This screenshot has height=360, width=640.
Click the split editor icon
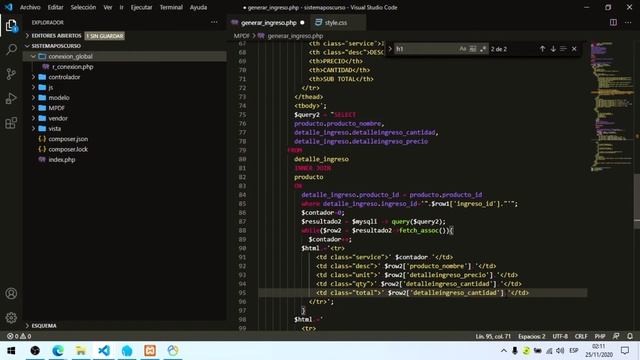(613, 22)
